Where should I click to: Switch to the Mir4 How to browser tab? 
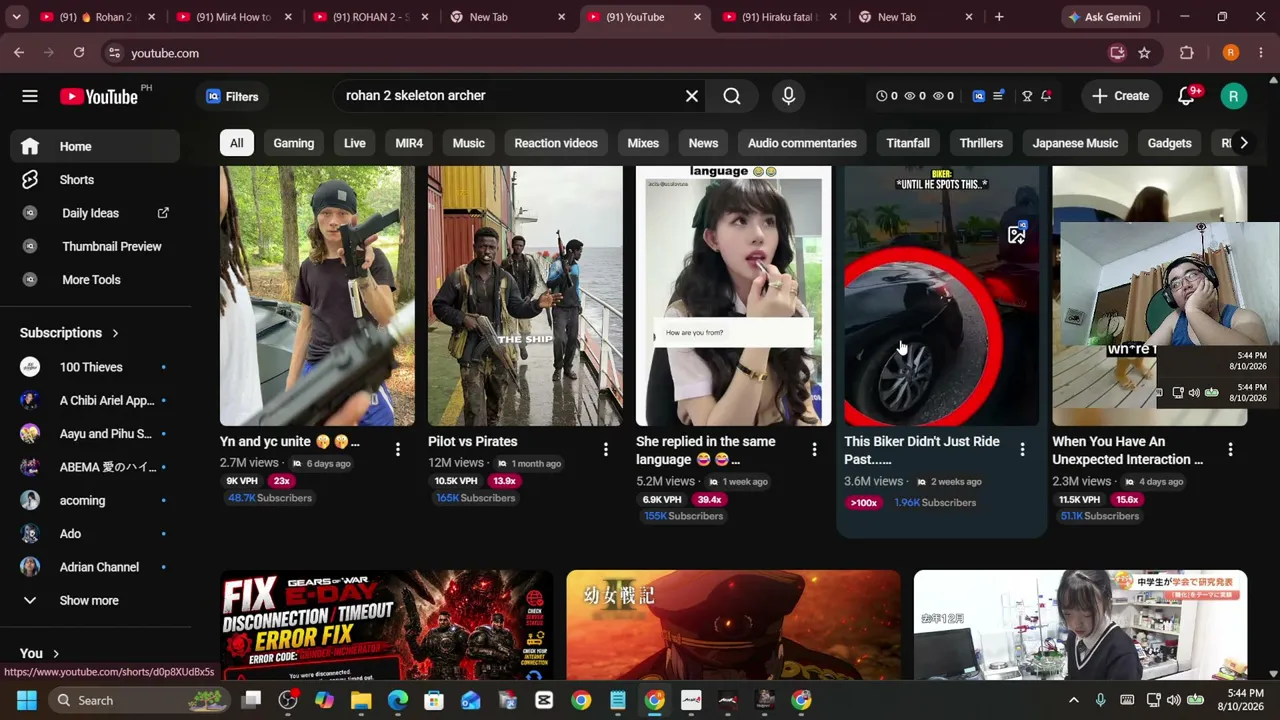[x=234, y=17]
